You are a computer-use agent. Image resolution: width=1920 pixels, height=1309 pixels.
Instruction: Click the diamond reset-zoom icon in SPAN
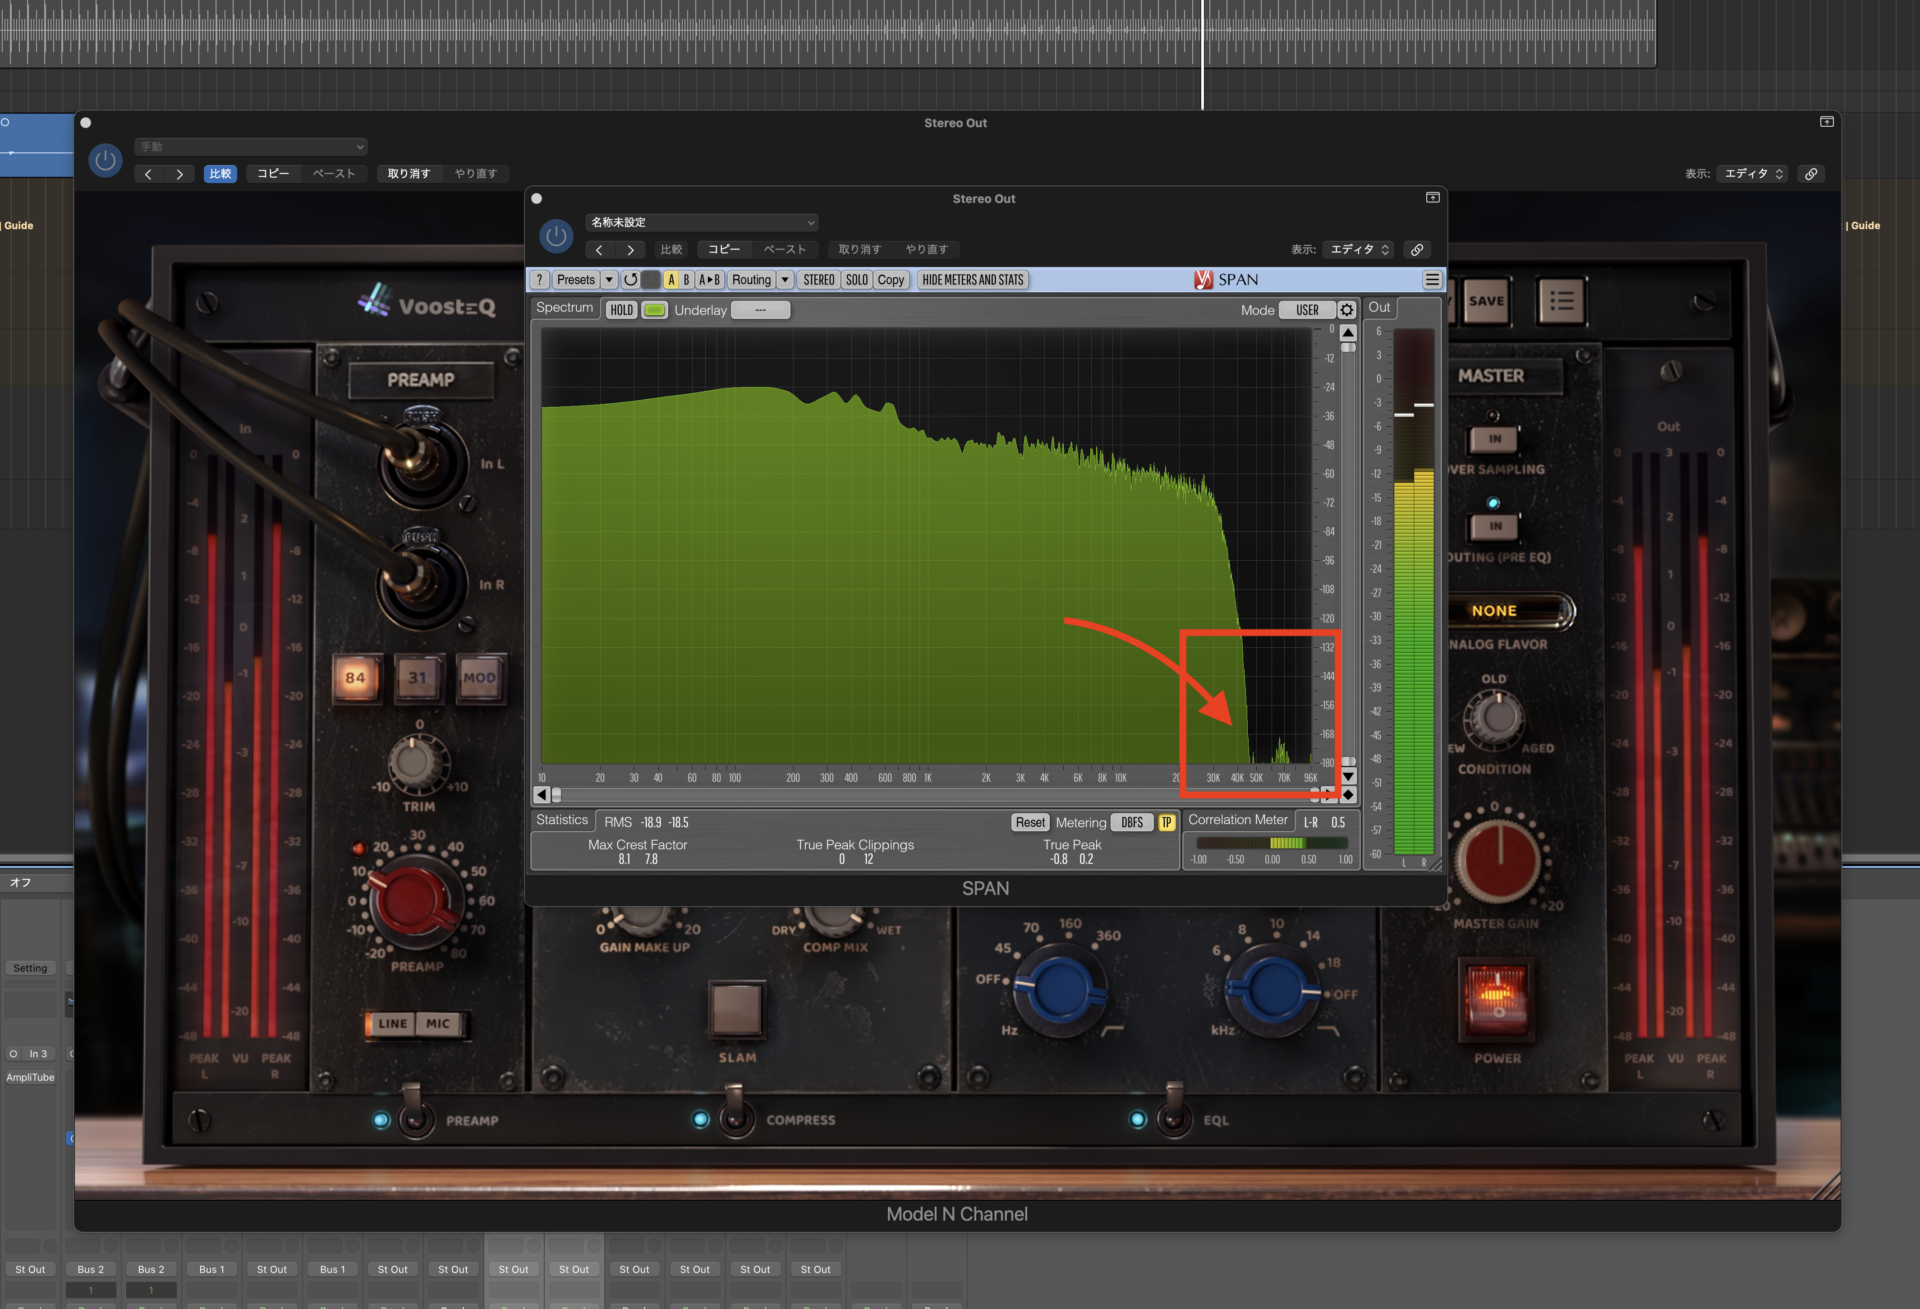[x=1348, y=795]
